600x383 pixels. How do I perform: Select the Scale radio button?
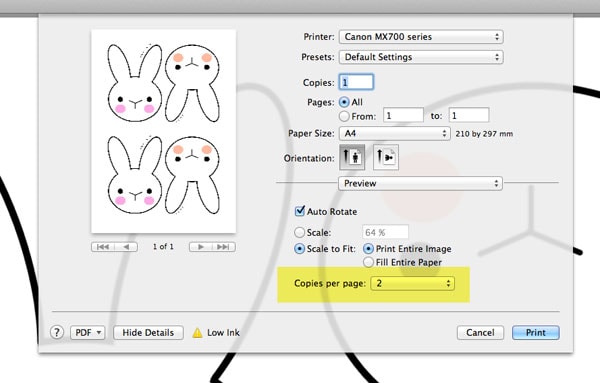point(299,232)
